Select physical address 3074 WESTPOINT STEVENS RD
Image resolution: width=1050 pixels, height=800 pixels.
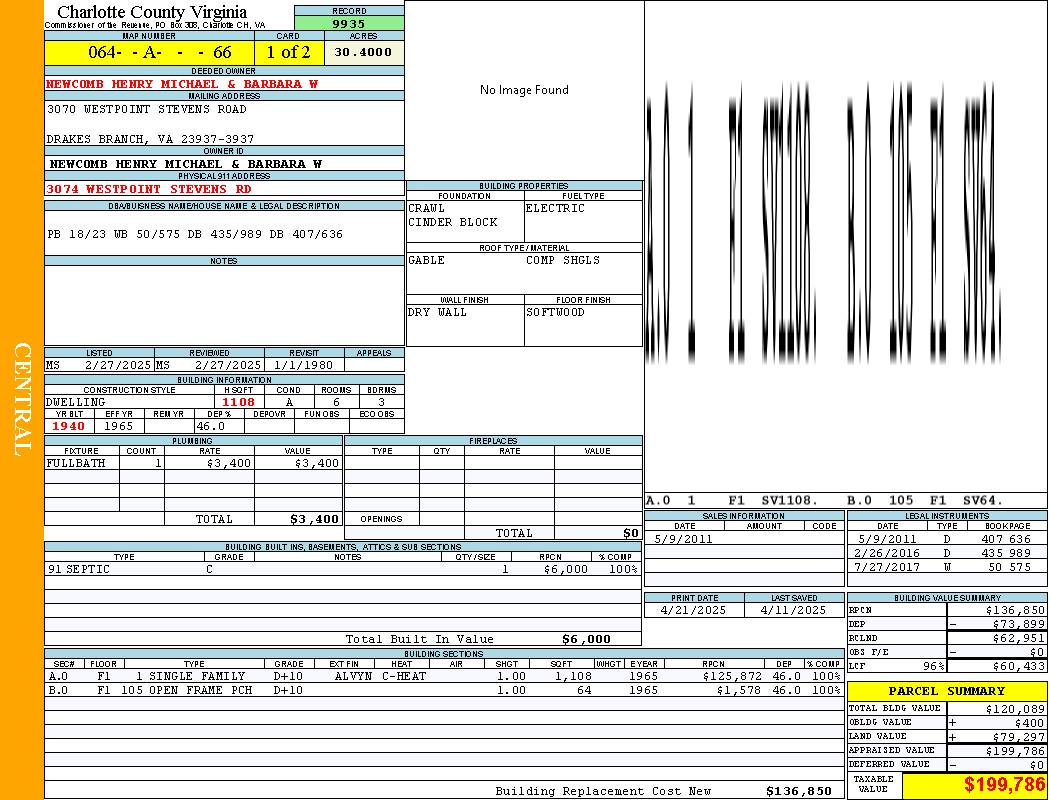[148, 189]
